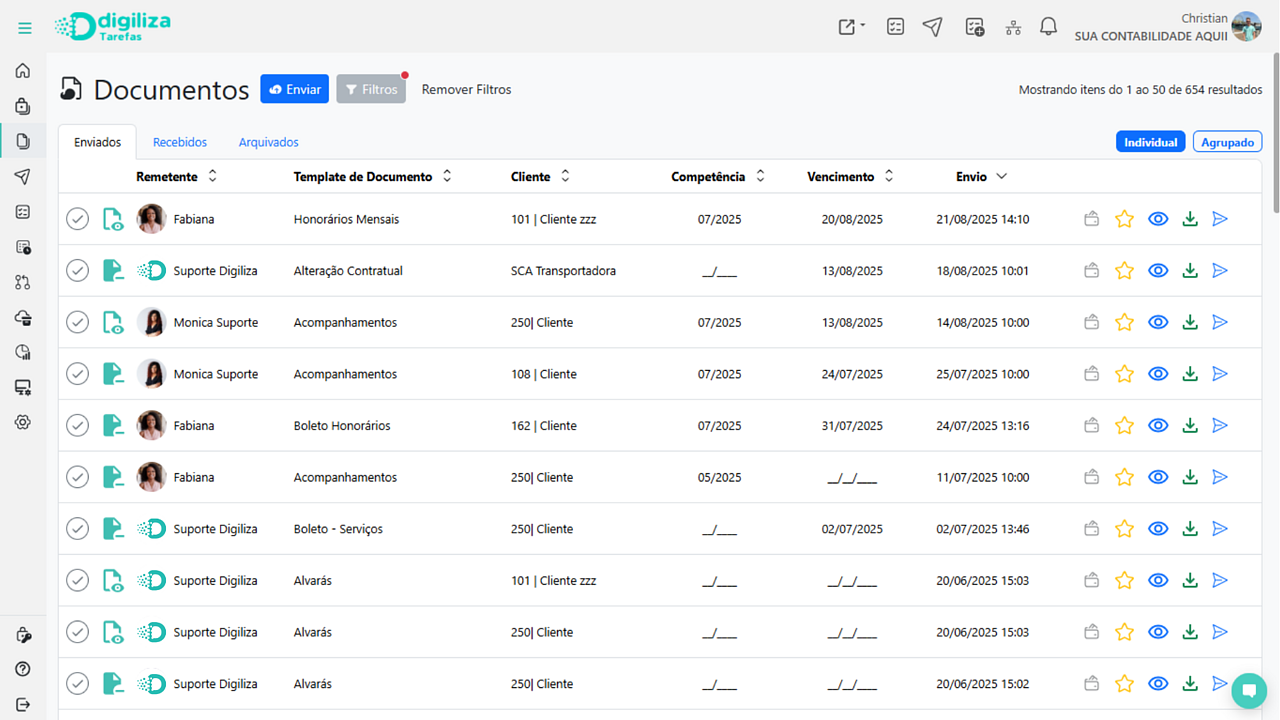Sort by the Envio column arrow
1280x720 pixels.
[x=1001, y=177]
